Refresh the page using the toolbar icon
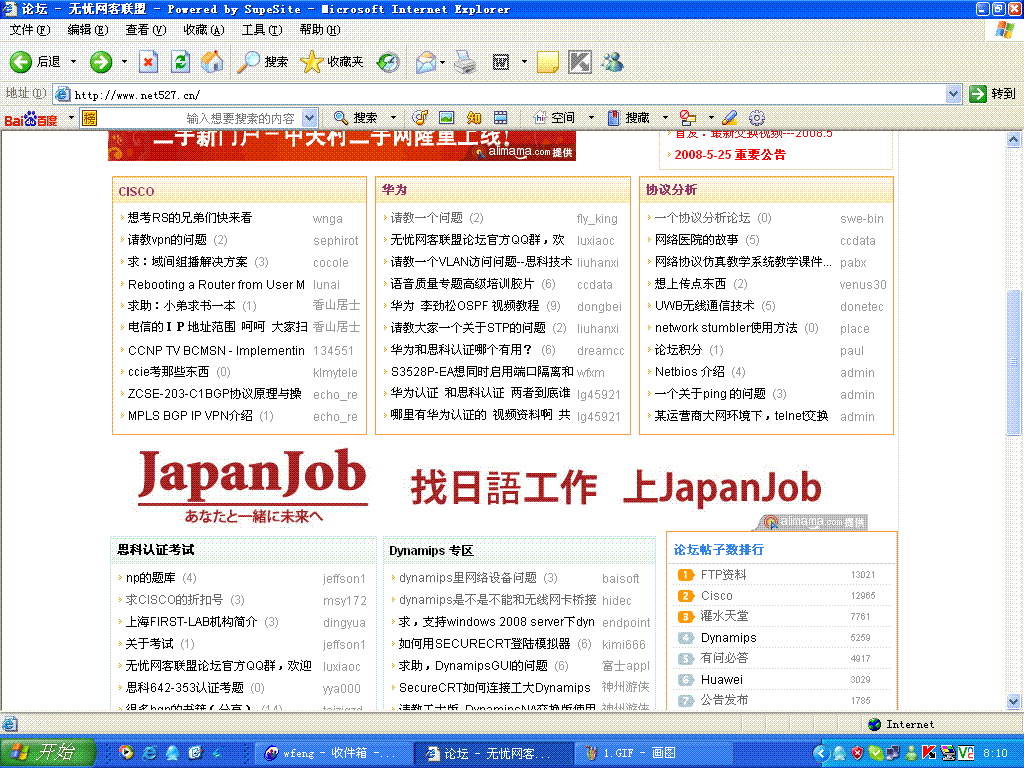The image size is (1024, 768). tap(180, 62)
